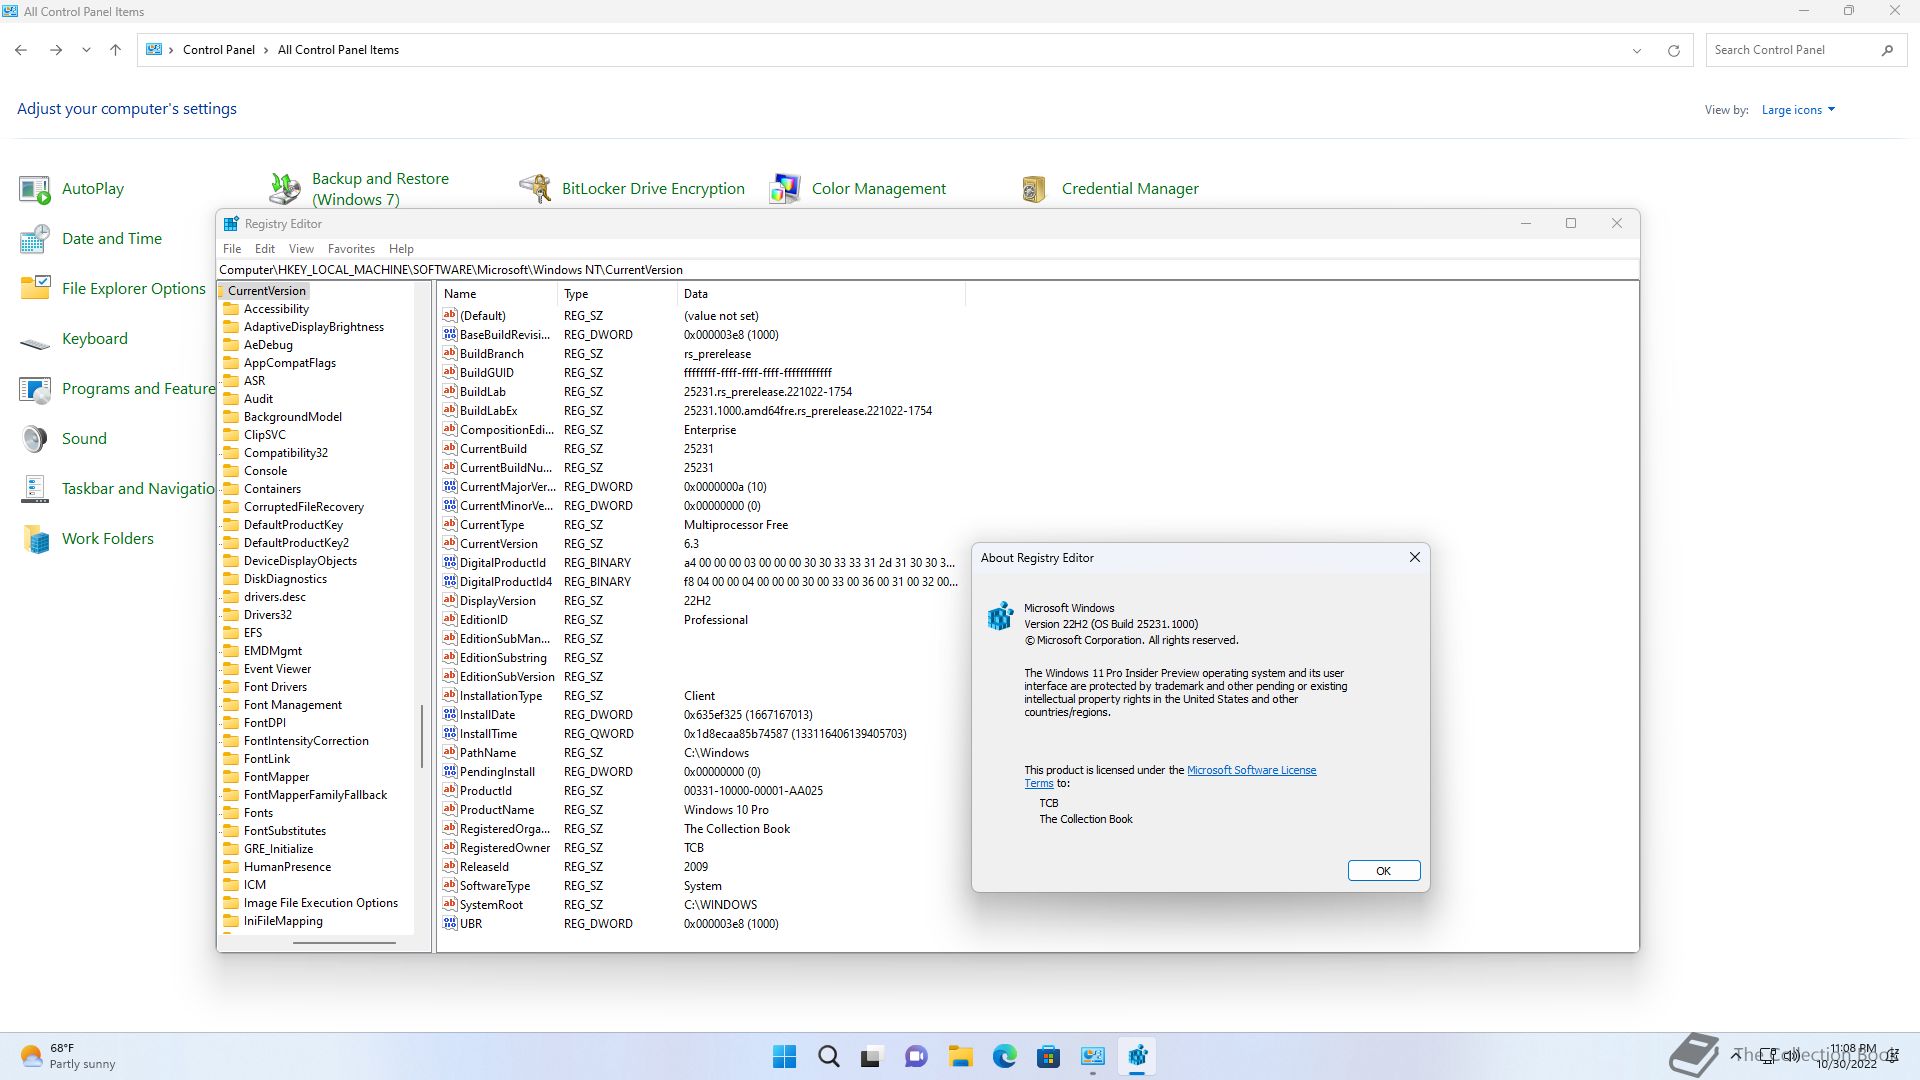The image size is (1920, 1080).
Task: Click the All Control Panel Items breadcrumb
Action: click(x=338, y=50)
